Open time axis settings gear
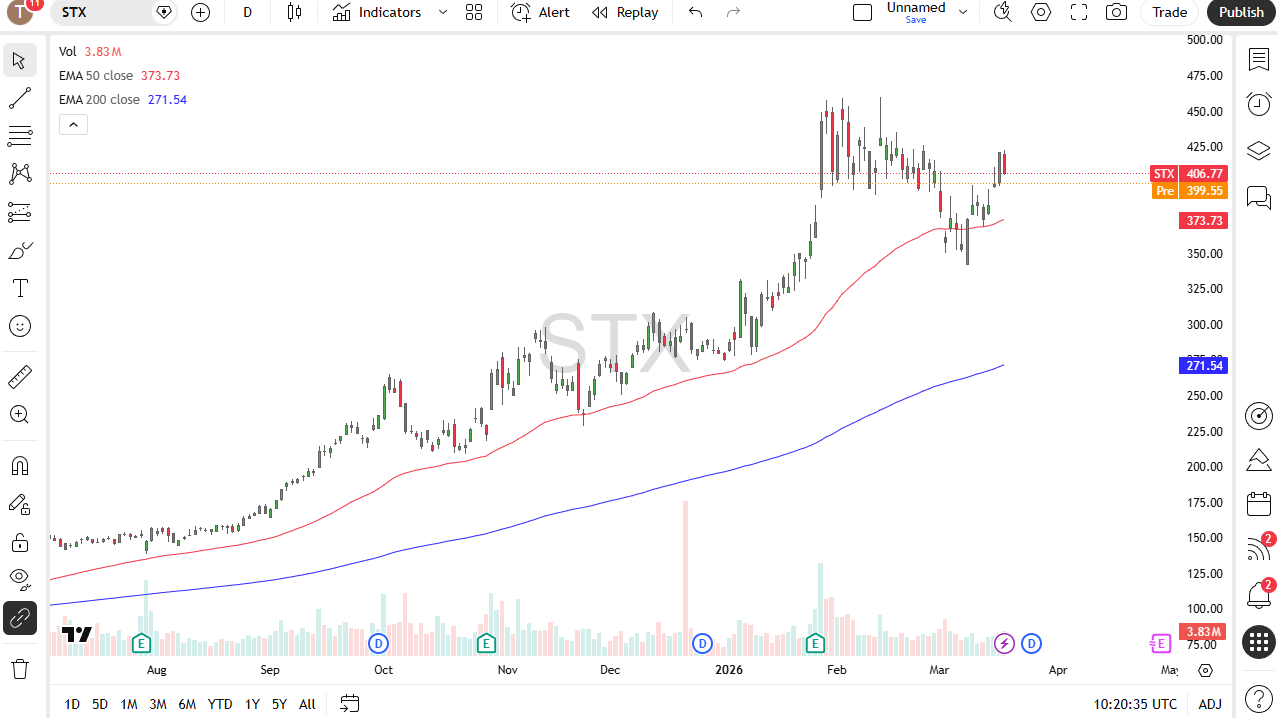The width and height of the screenshot is (1278, 718). (x=1205, y=670)
